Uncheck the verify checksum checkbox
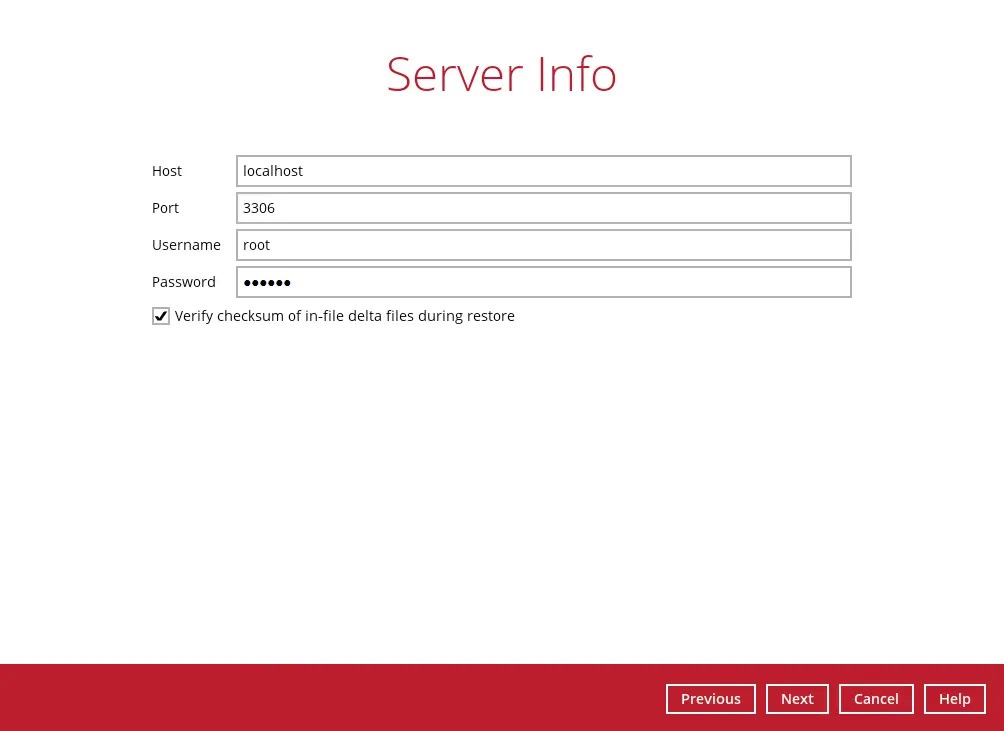Screen dimensions: 1004x731 161,316
